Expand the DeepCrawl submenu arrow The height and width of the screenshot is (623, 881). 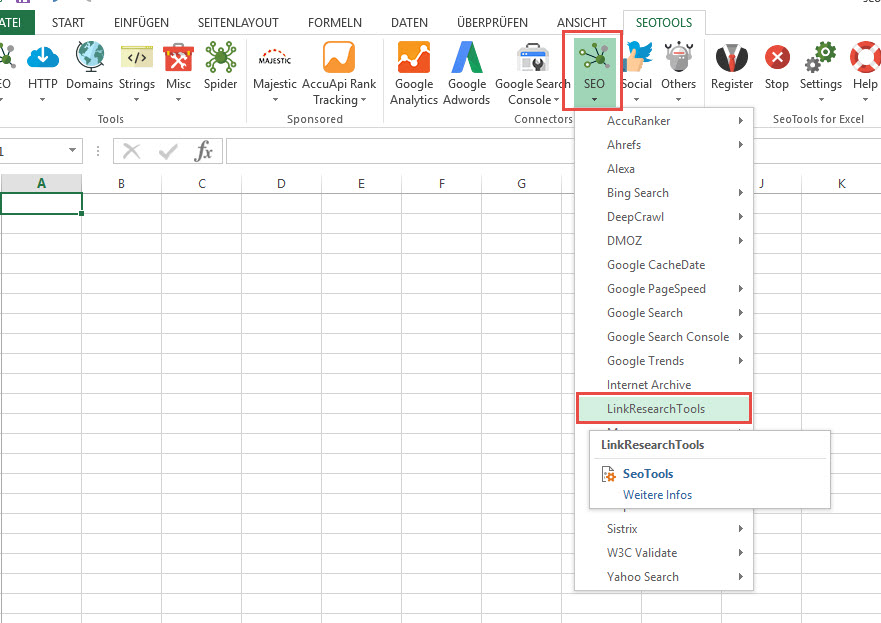(x=741, y=217)
